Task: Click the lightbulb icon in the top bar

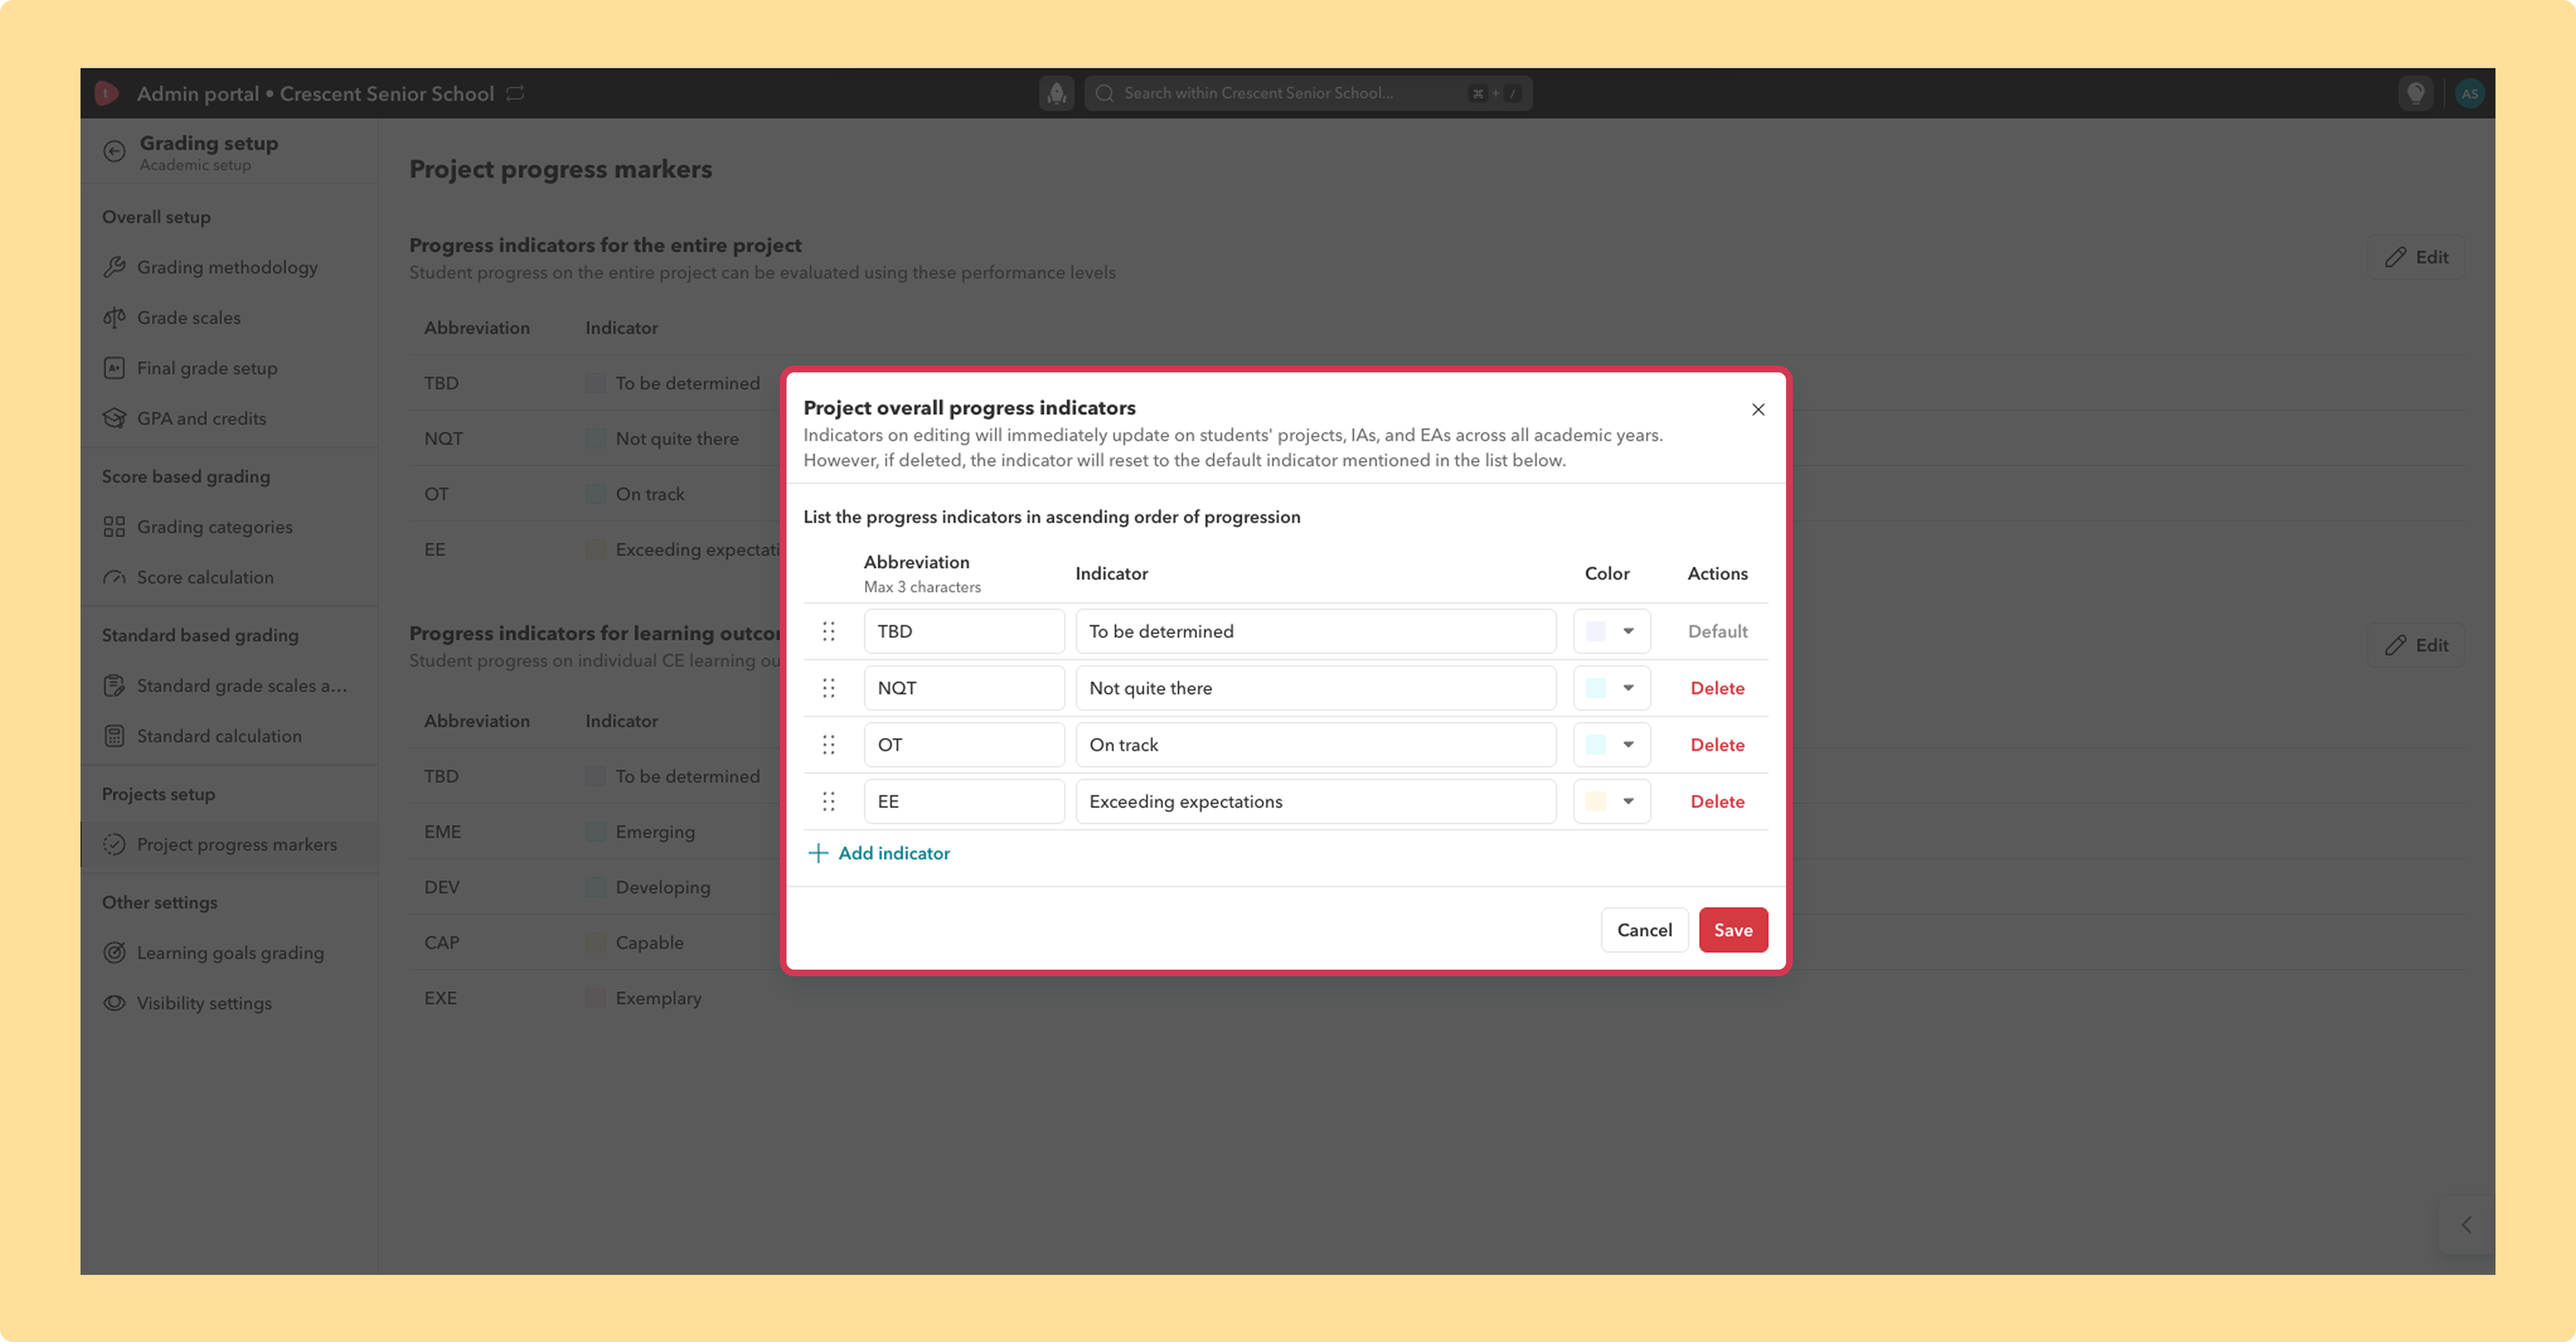Action: coord(2415,93)
